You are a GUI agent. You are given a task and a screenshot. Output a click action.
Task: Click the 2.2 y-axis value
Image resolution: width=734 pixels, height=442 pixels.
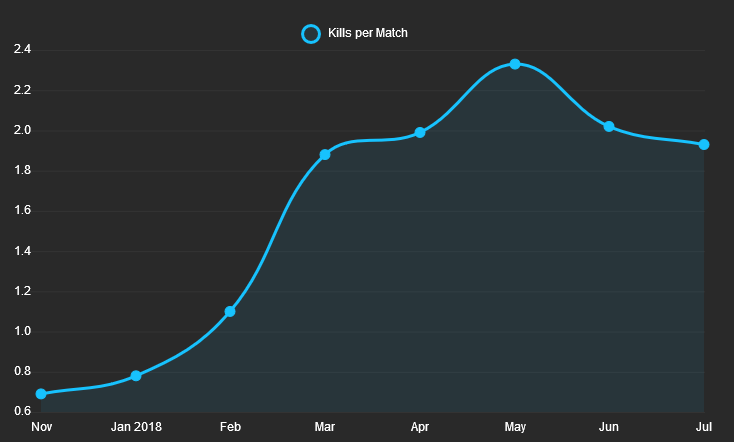(x=22, y=89)
